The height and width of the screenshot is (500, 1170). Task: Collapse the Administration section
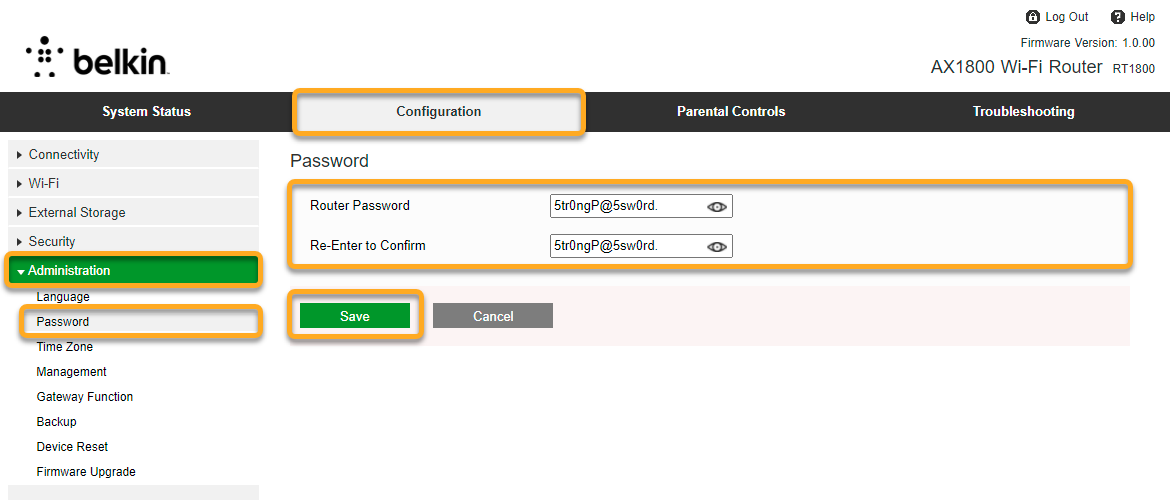[69, 271]
